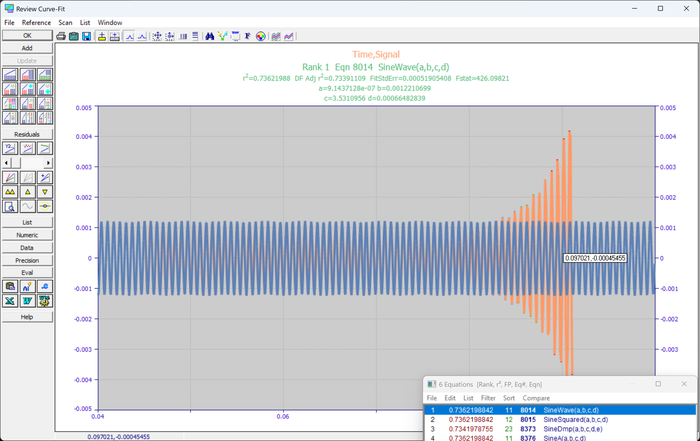
Task: Click the slider thumb under Residuals icons
Action: coord(15,163)
